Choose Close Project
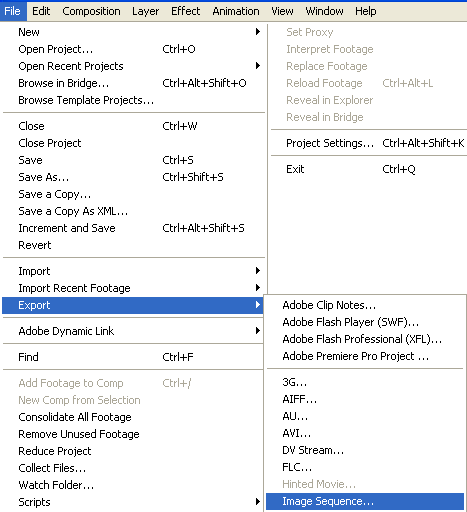 tap(133, 143)
